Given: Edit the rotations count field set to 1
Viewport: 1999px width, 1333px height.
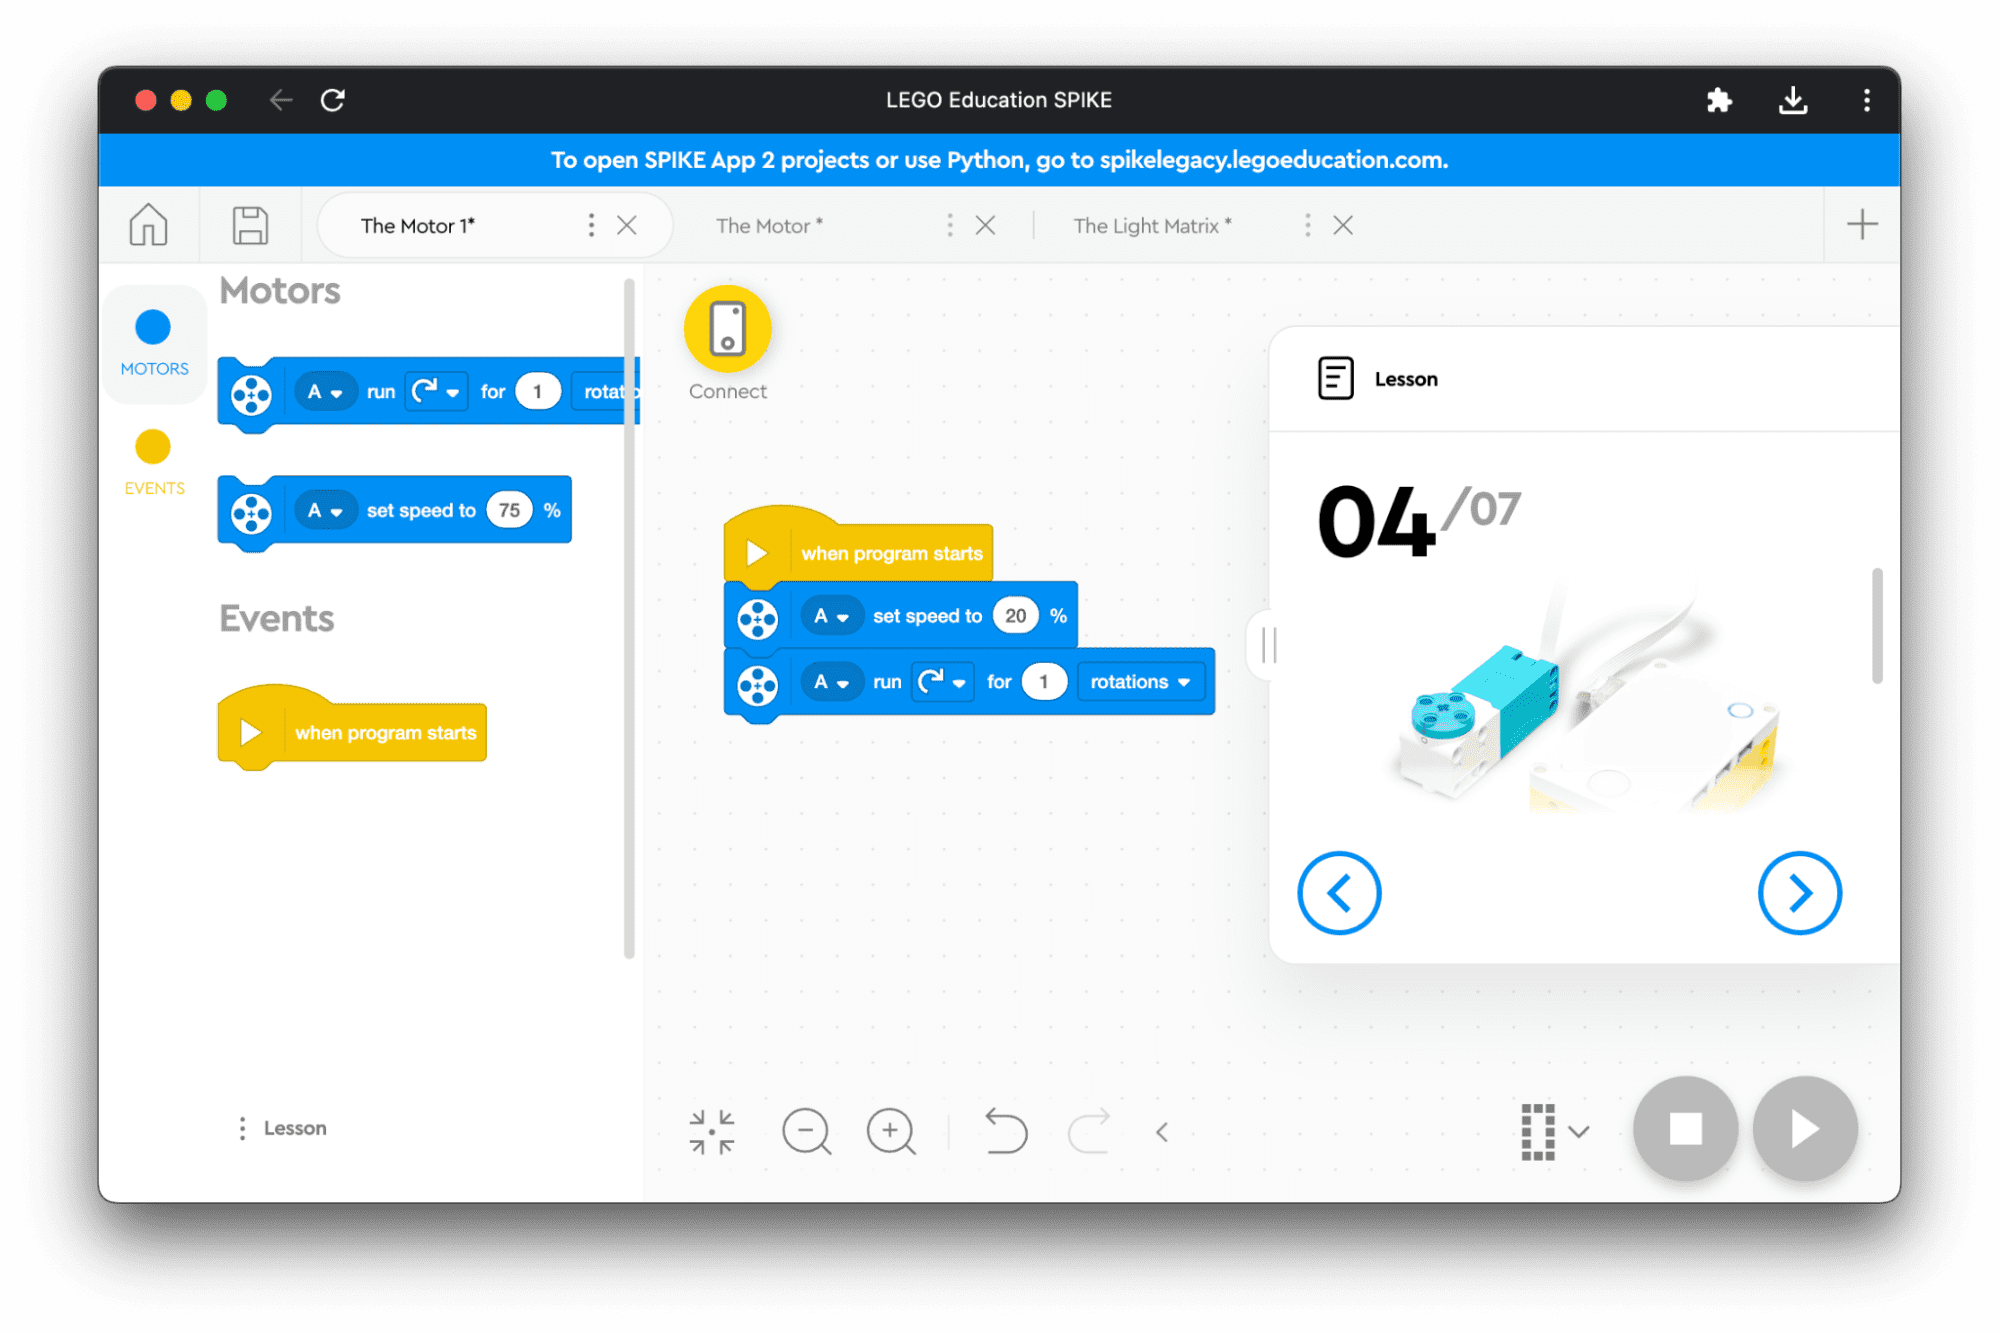Looking at the screenshot, I should (1041, 680).
